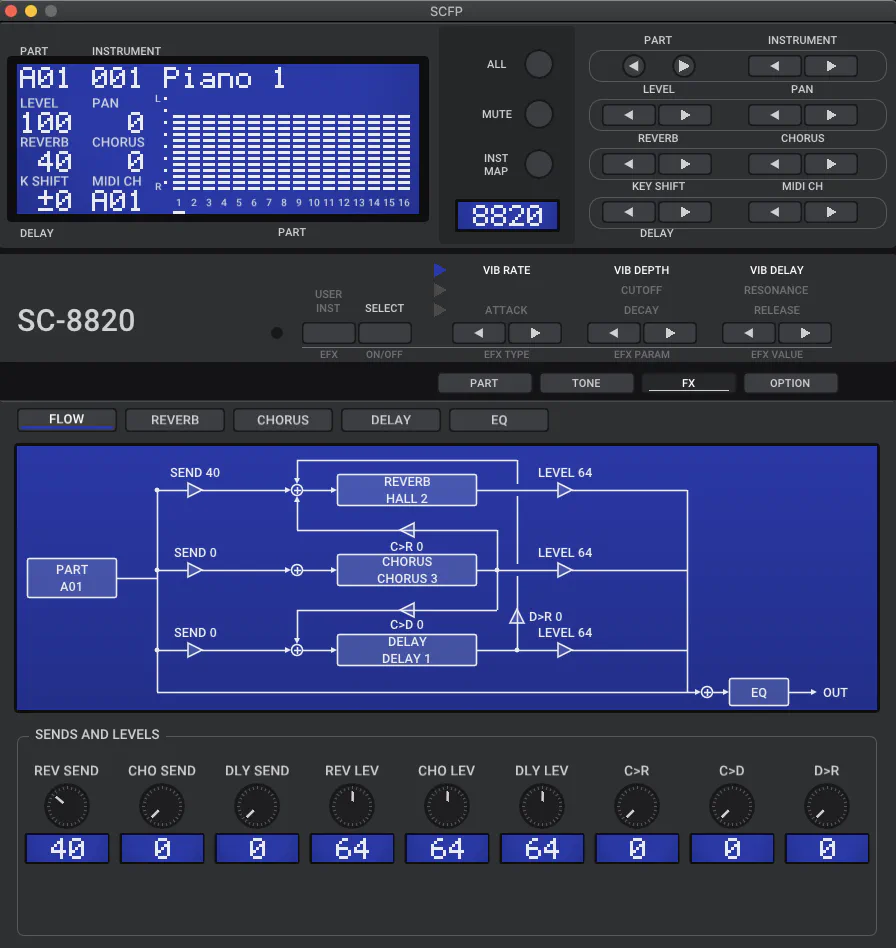The width and height of the screenshot is (896, 948).
Task: Click the DLY LEV value field
Action: [x=542, y=849]
